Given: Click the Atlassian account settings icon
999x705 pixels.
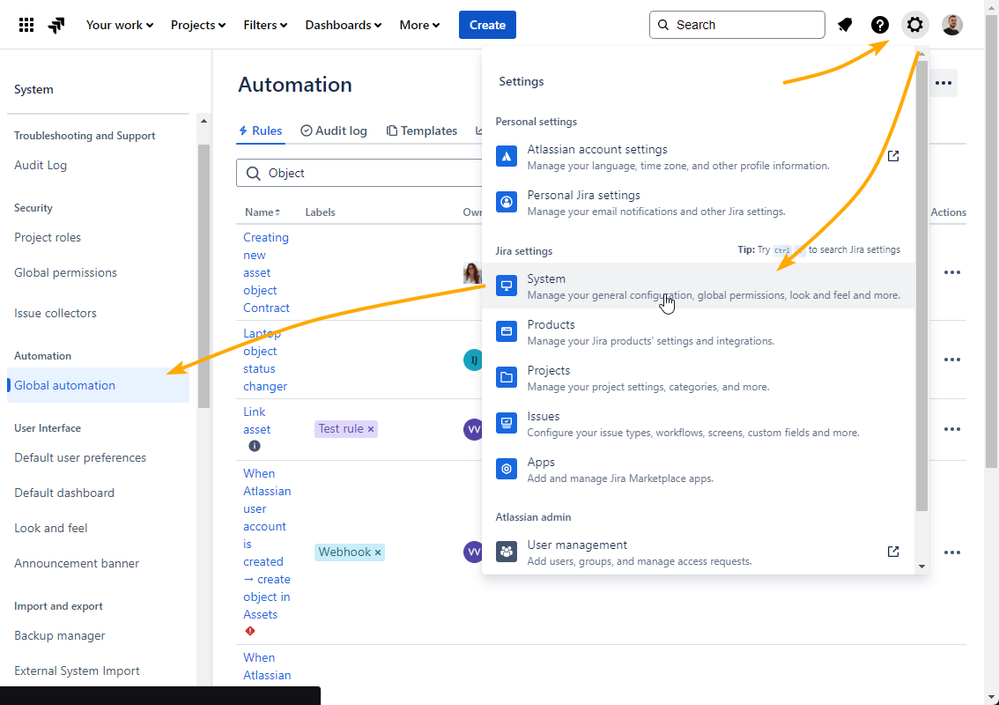Looking at the screenshot, I should click(507, 157).
